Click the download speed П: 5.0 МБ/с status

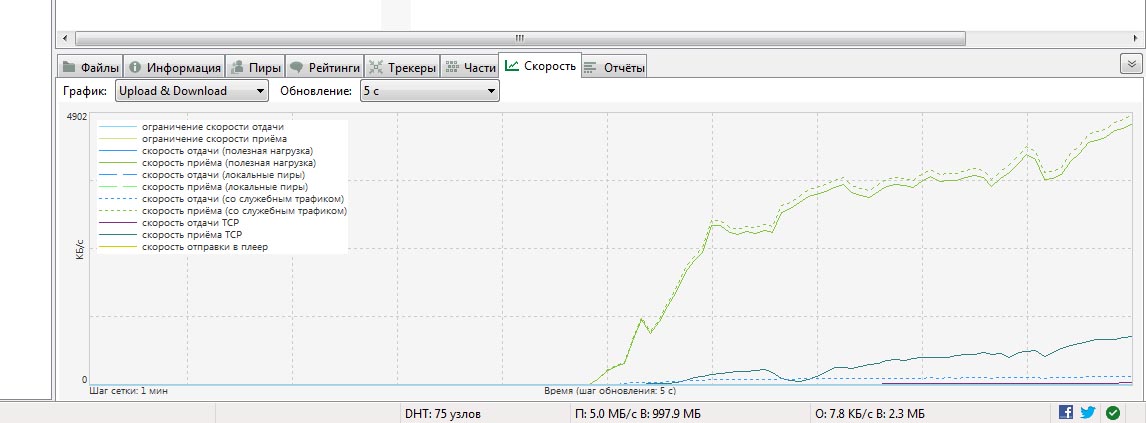pos(638,414)
